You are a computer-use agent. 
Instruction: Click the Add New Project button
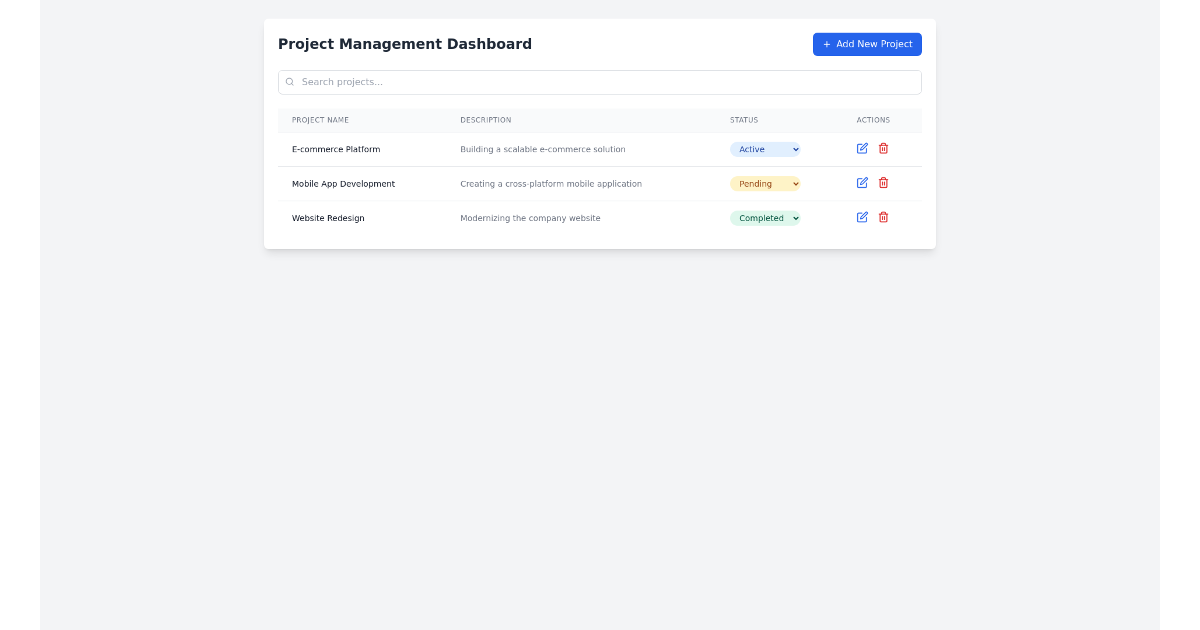pyautogui.click(x=867, y=44)
